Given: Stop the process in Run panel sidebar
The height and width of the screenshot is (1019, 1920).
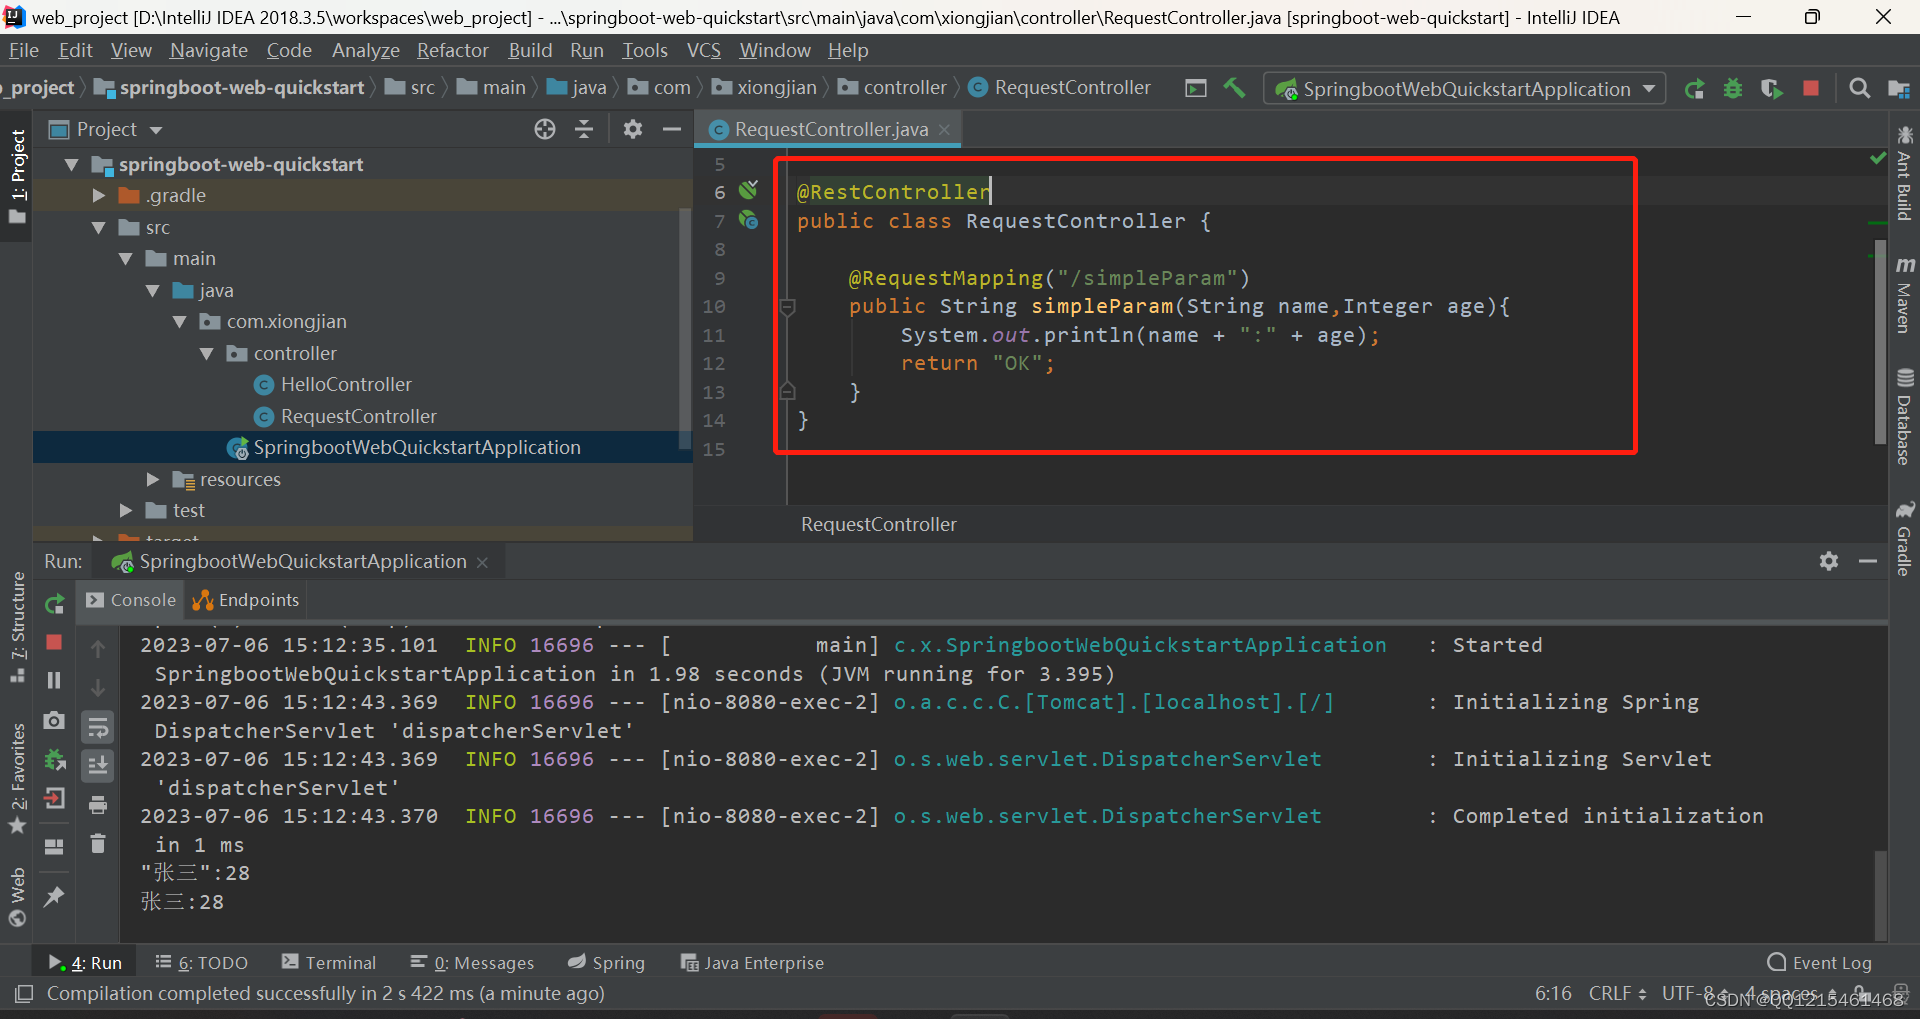Looking at the screenshot, I should [55, 642].
